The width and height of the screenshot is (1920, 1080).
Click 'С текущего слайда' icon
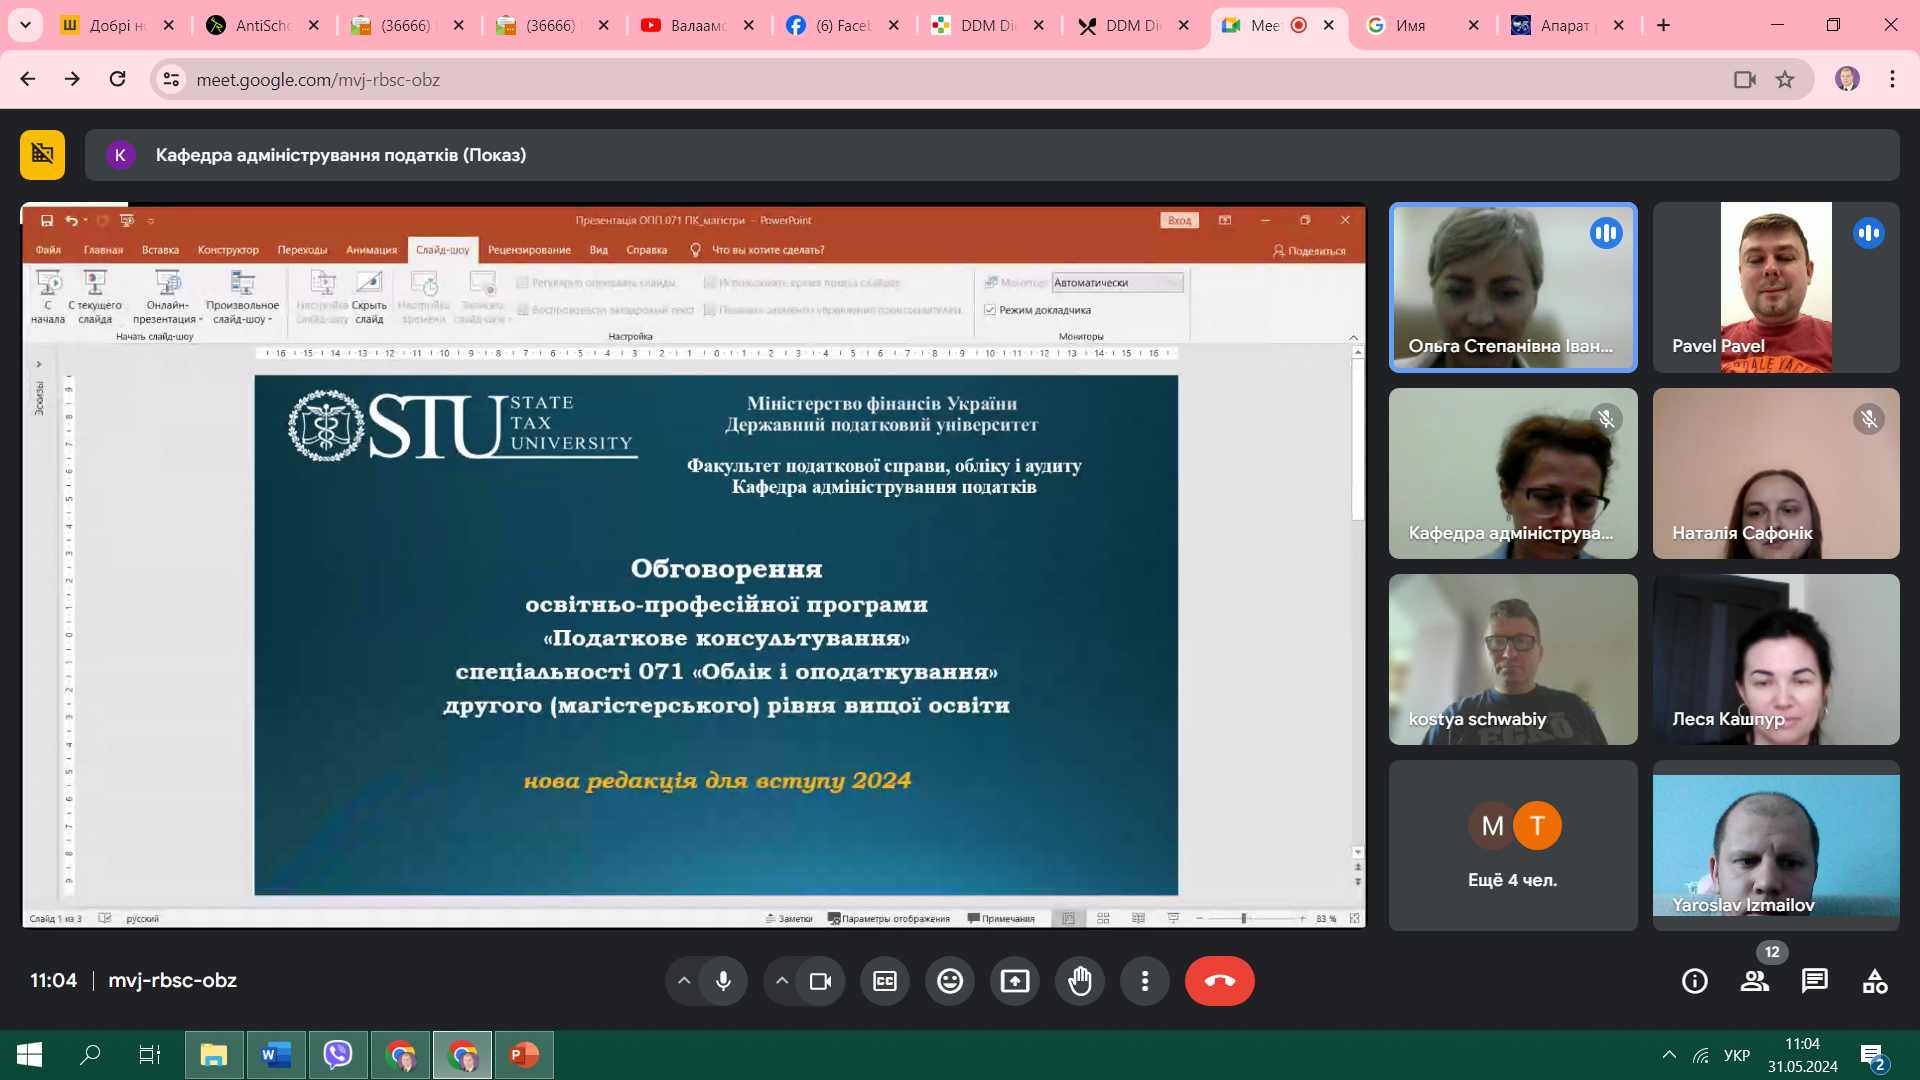point(95,297)
